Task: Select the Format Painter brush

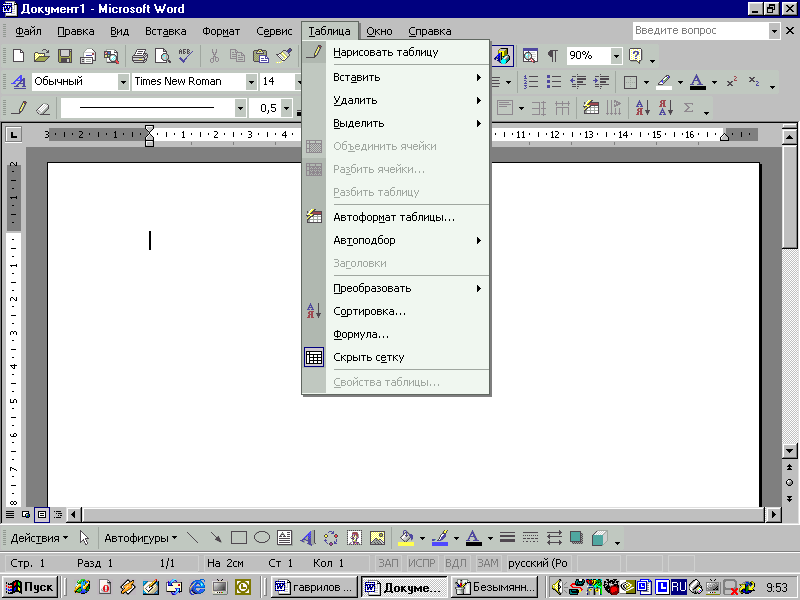Action: 284,56
